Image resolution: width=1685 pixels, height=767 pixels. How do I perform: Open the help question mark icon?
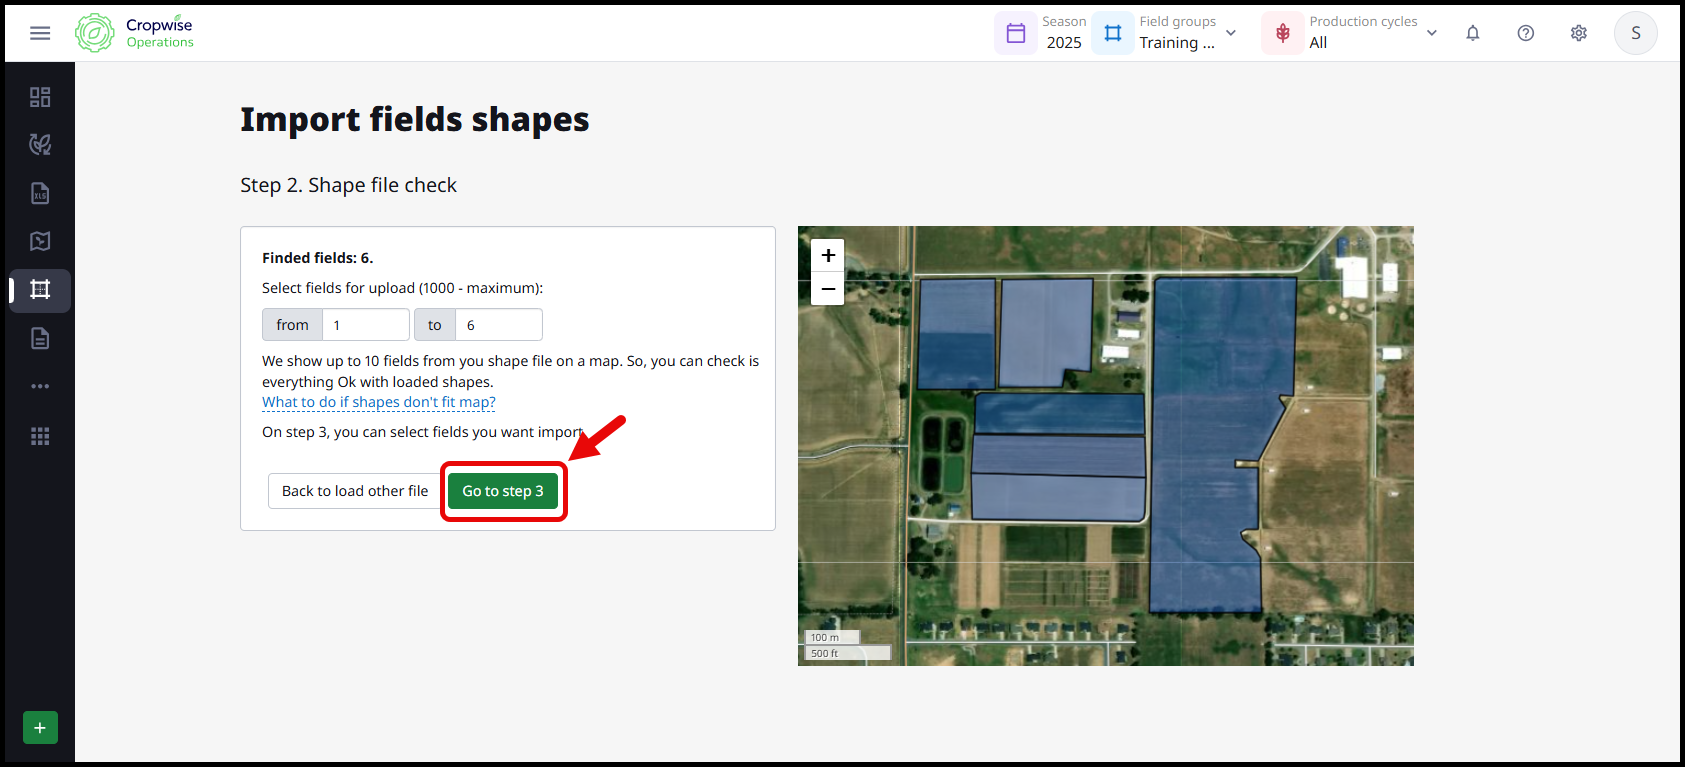1525,33
